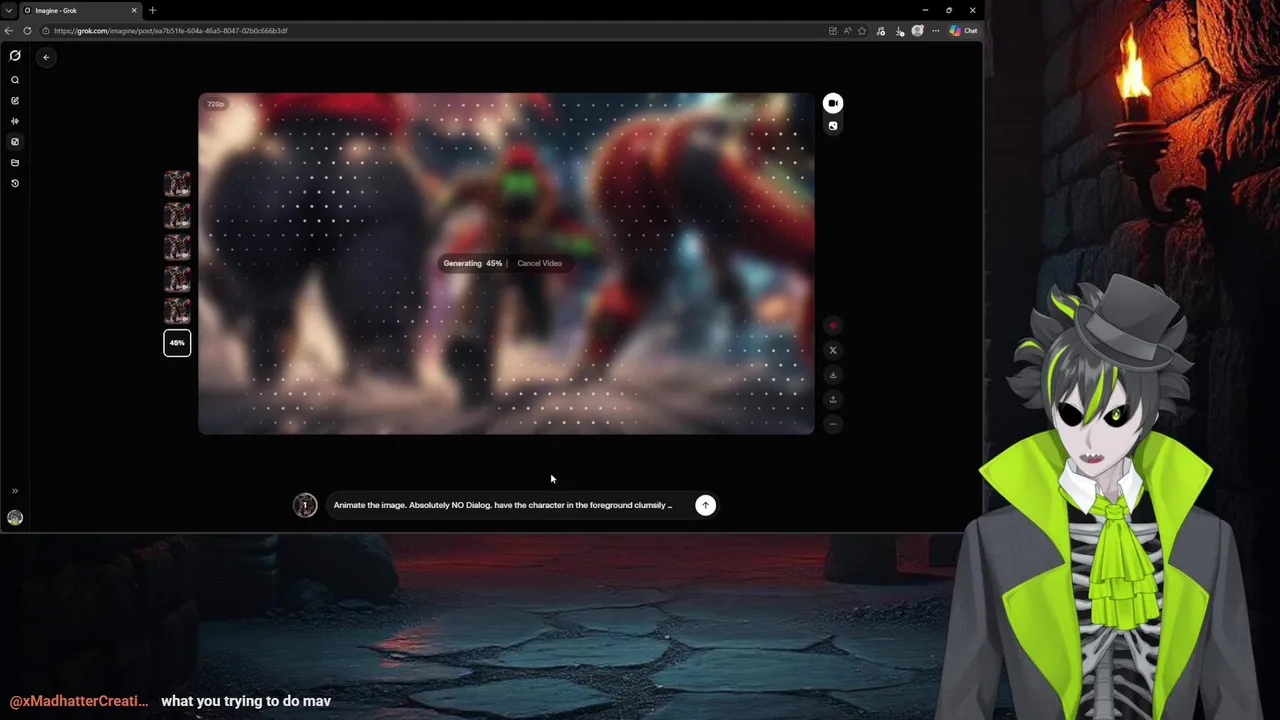This screenshot has height=720, width=1280.
Task: Open more options below the share icon
Action: 833,424
